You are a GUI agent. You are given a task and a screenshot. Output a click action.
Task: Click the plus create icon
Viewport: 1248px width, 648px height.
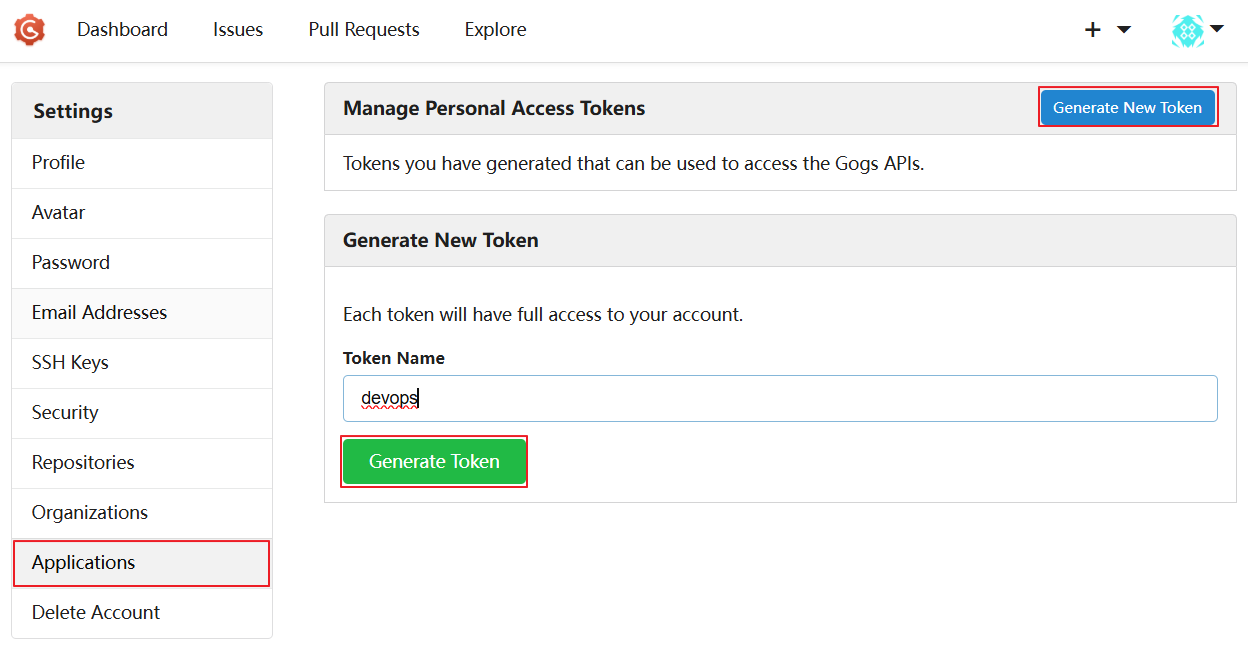(x=1093, y=30)
